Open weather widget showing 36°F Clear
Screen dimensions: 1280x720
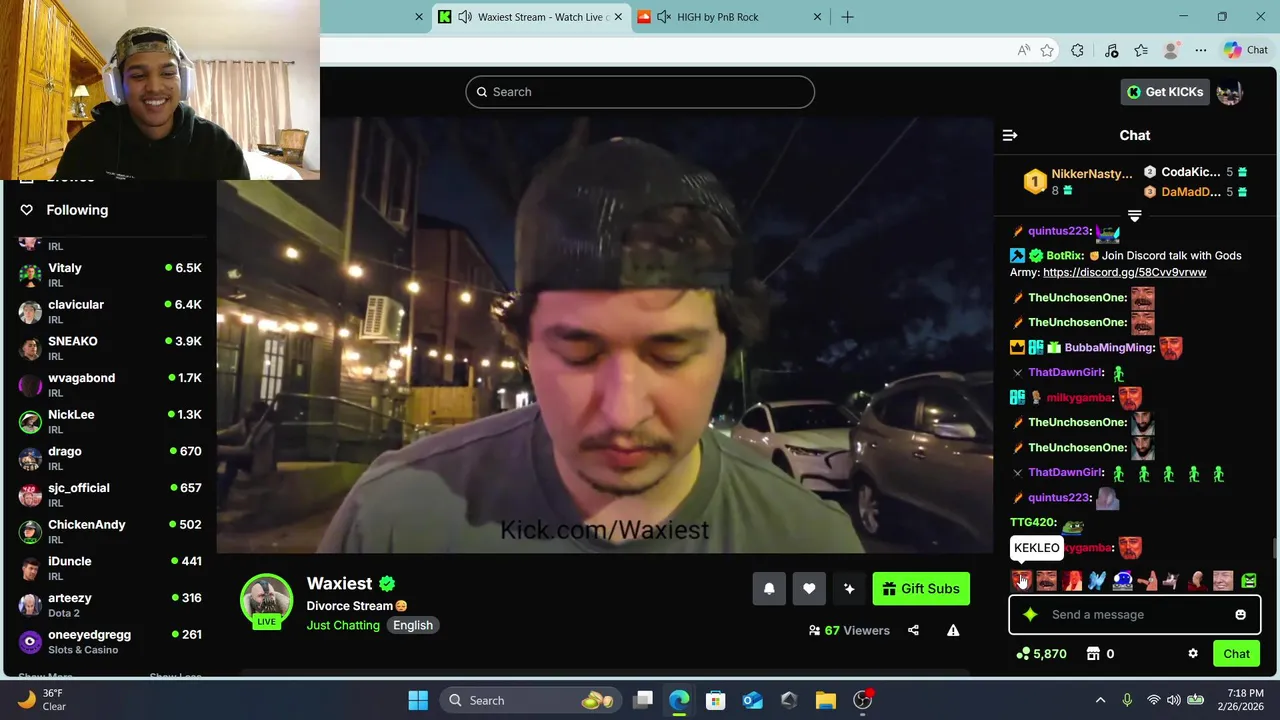42,700
